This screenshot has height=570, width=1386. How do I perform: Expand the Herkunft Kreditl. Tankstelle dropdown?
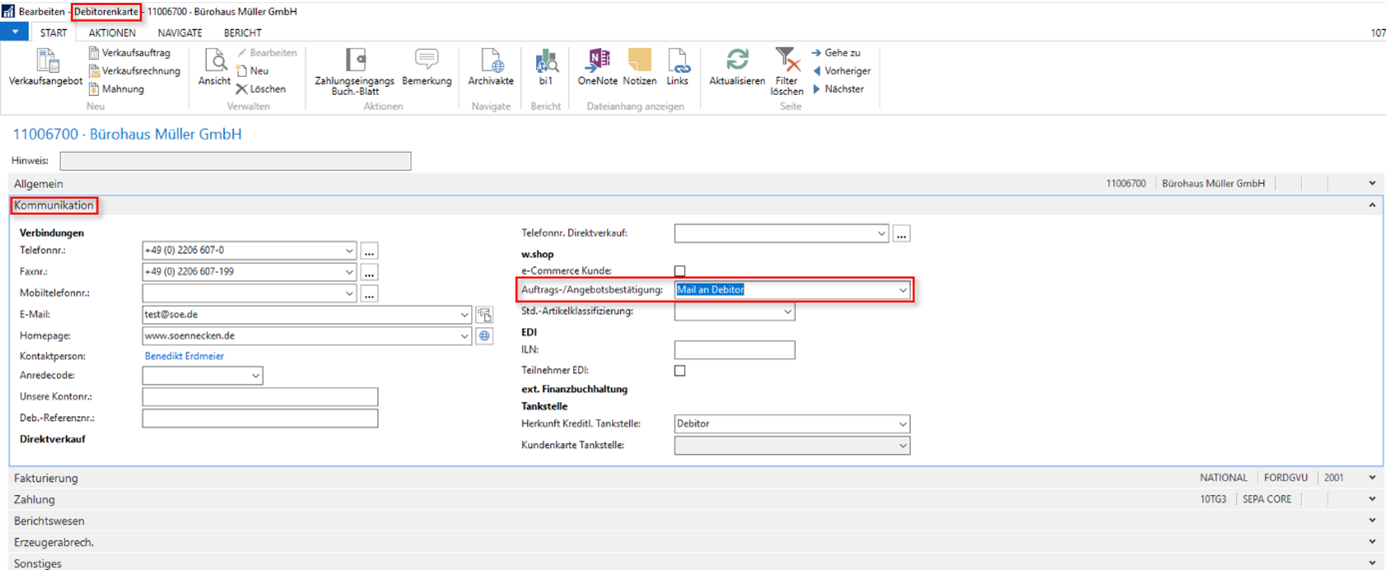(x=902, y=424)
